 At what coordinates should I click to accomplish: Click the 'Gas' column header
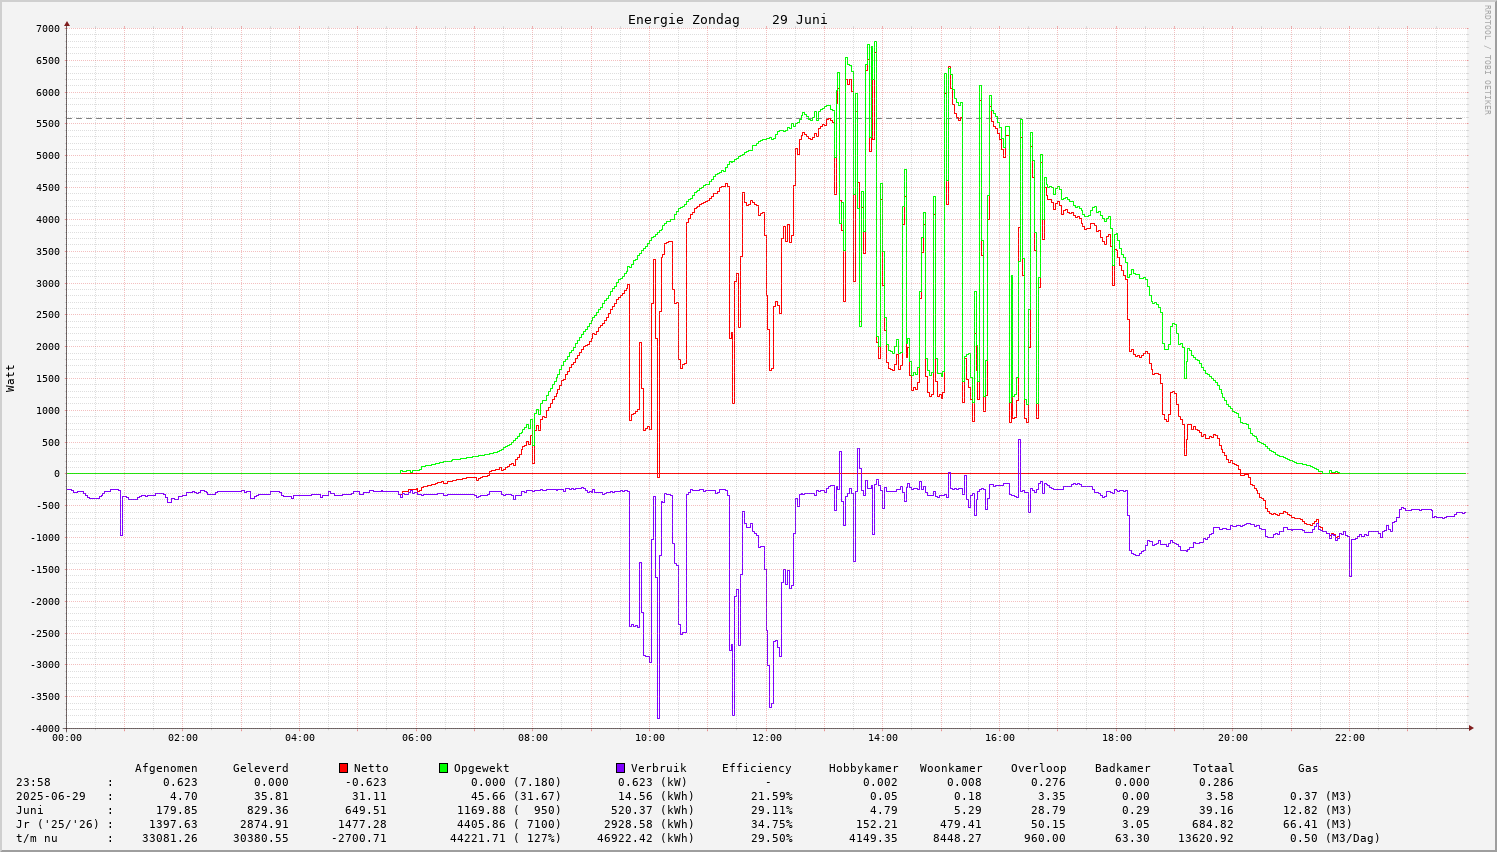(1308, 769)
